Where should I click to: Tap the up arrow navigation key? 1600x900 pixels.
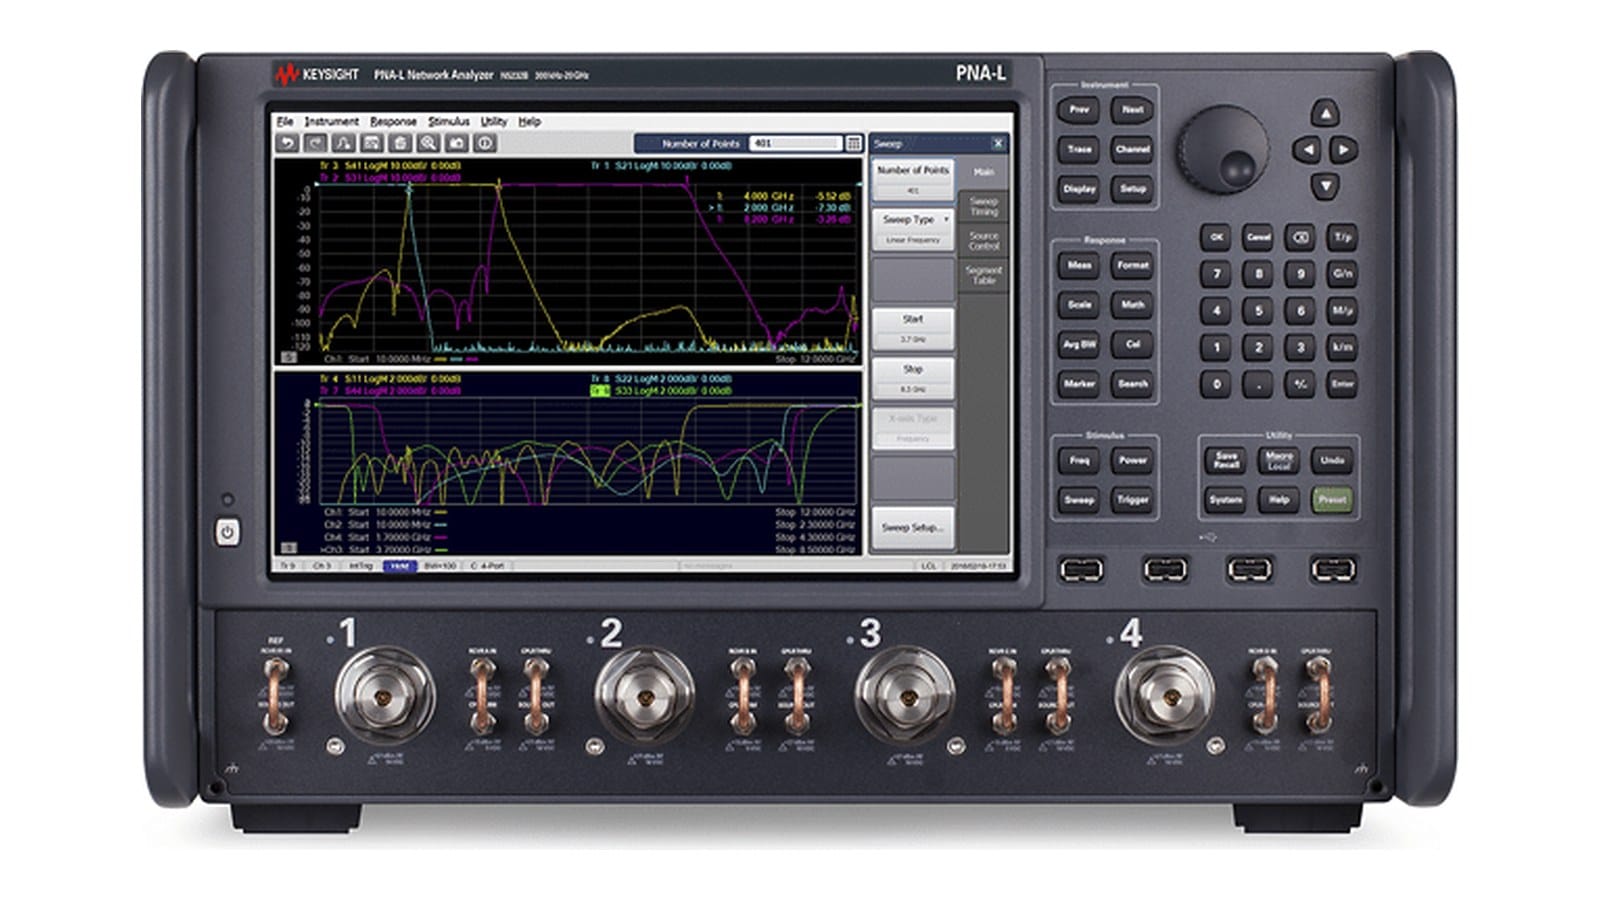coord(1325,113)
